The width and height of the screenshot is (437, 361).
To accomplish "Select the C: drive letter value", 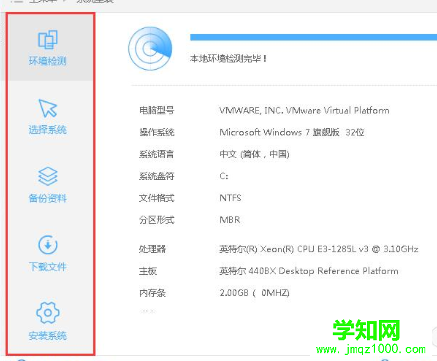I will (x=224, y=176).
